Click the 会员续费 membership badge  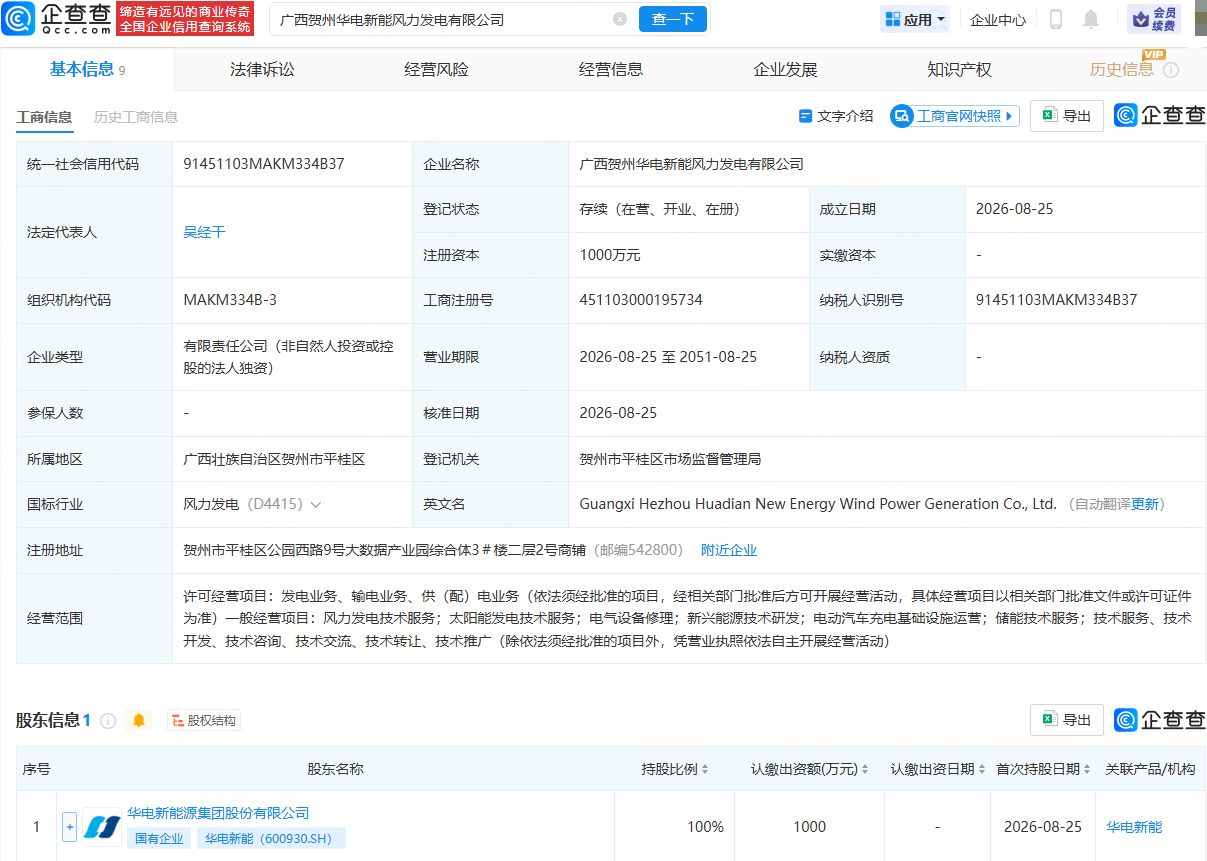[1154, 19]
